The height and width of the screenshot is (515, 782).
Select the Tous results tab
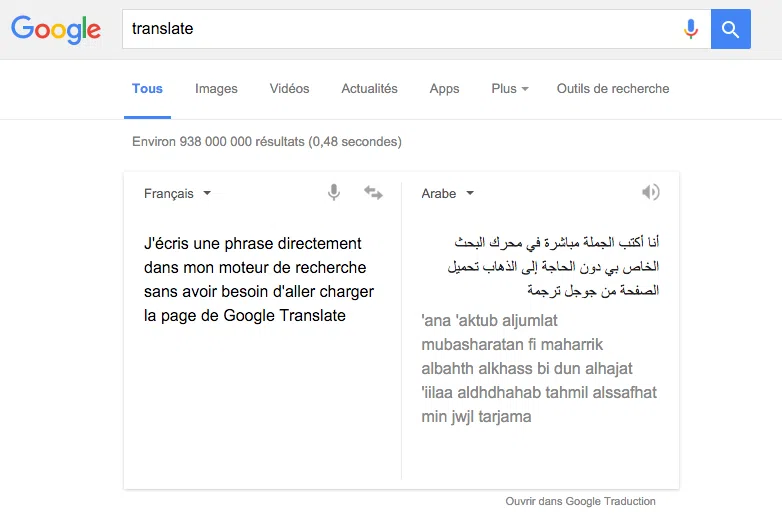pos(147,89)
